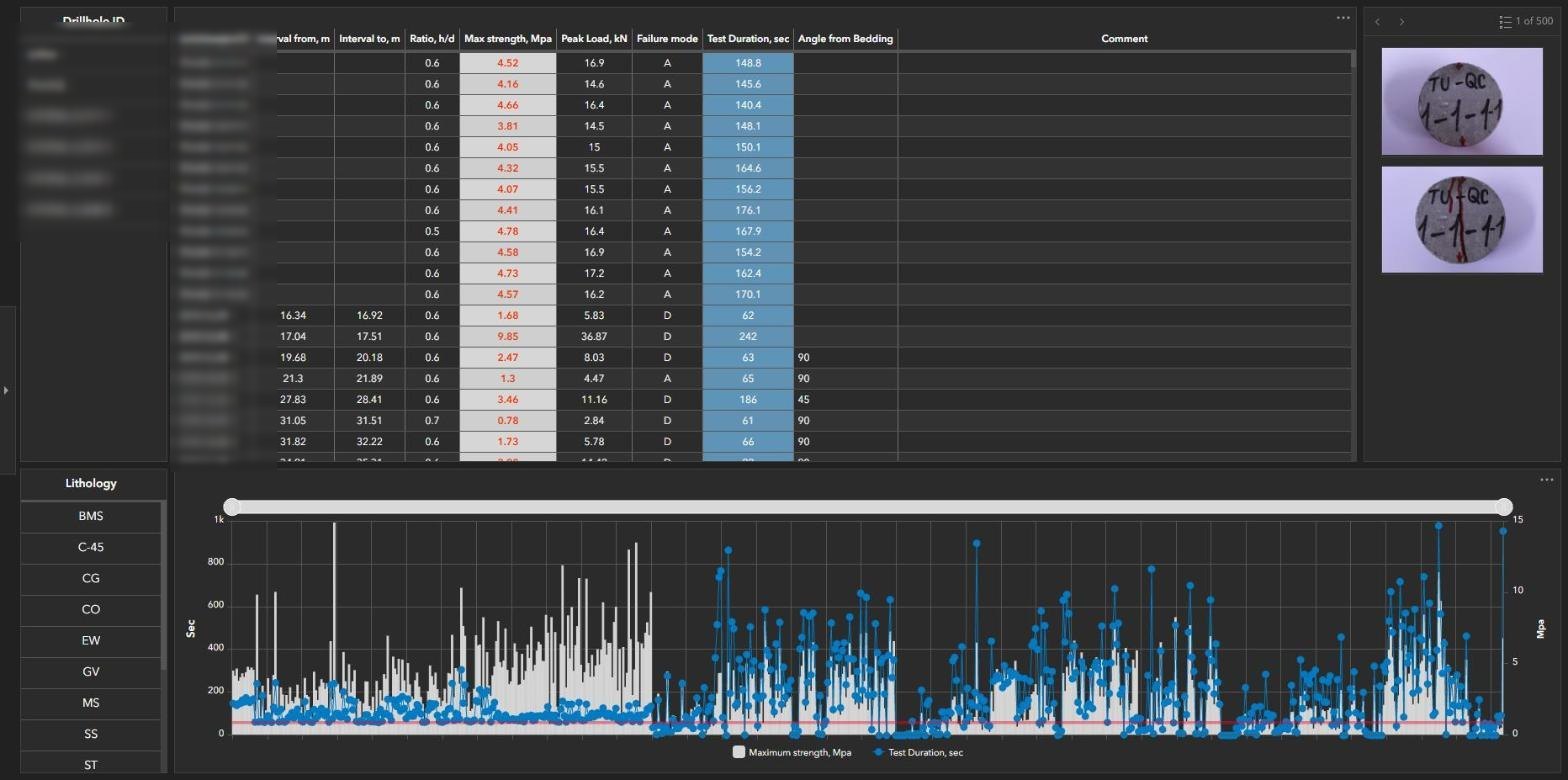This screenshot has width=1568, height=780.
Task: Select the interval to cell 28.41
Action: click(370, 399)
